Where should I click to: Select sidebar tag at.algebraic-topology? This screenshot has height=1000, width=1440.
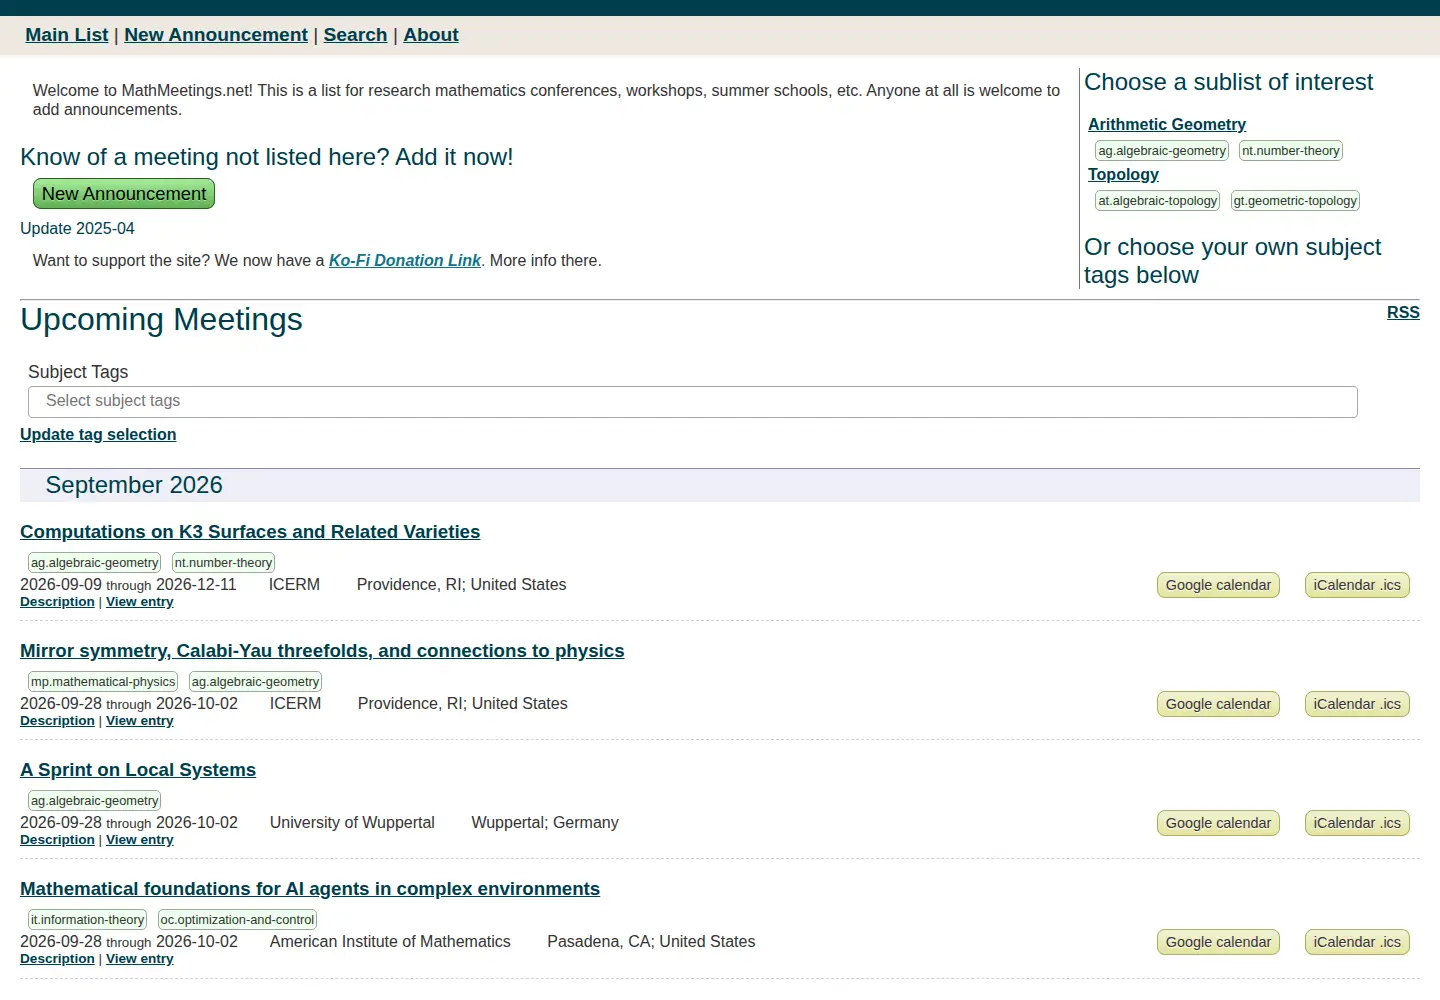(x=1158, y=201)
